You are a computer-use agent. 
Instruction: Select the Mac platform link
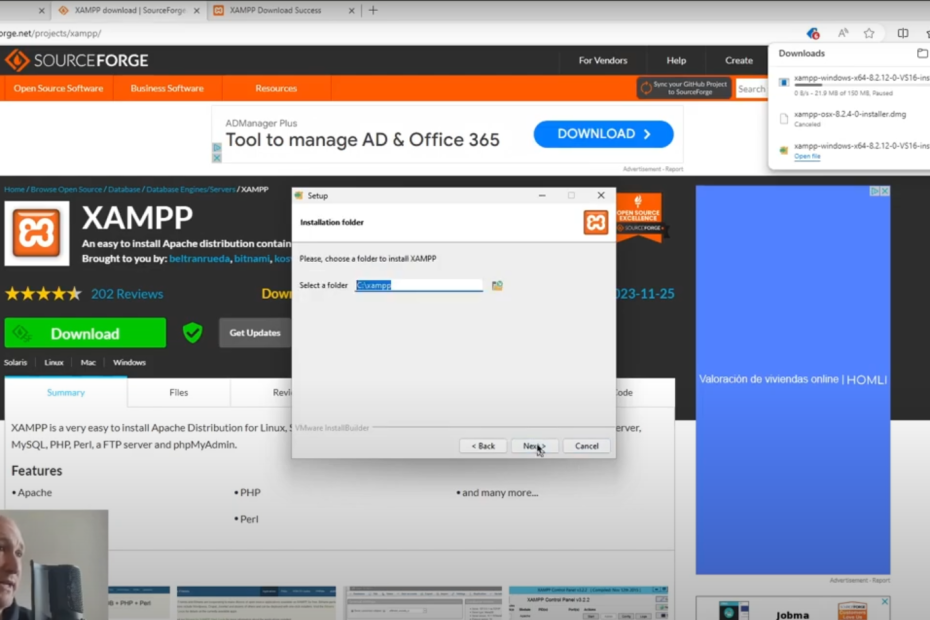point(88,363)
